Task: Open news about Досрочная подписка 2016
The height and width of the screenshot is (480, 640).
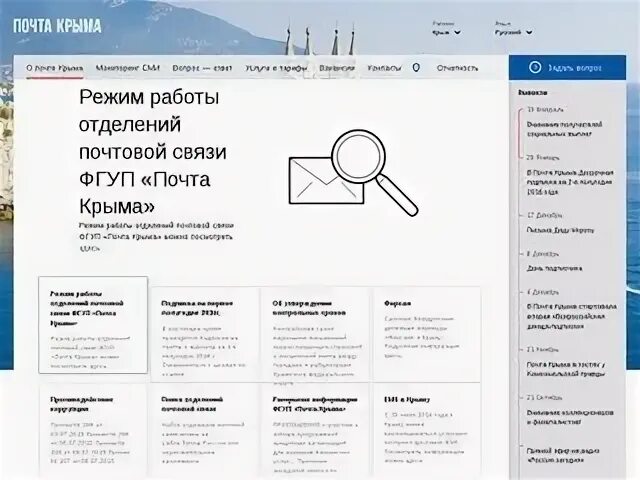Action: pos(570,182)
